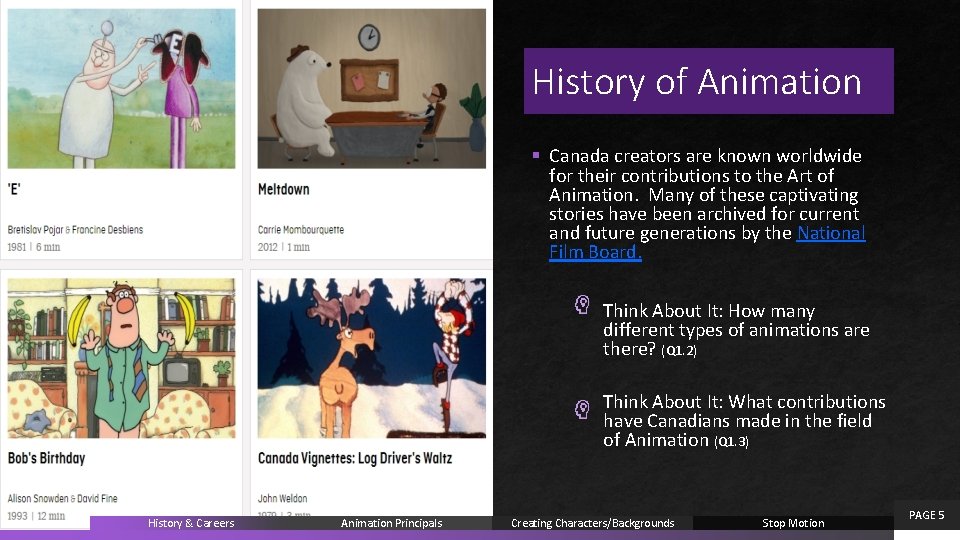Click the 'Canada creators are known worldwide' paragraph
Viewport: 960px width, 540px height.
click(707, 204)
